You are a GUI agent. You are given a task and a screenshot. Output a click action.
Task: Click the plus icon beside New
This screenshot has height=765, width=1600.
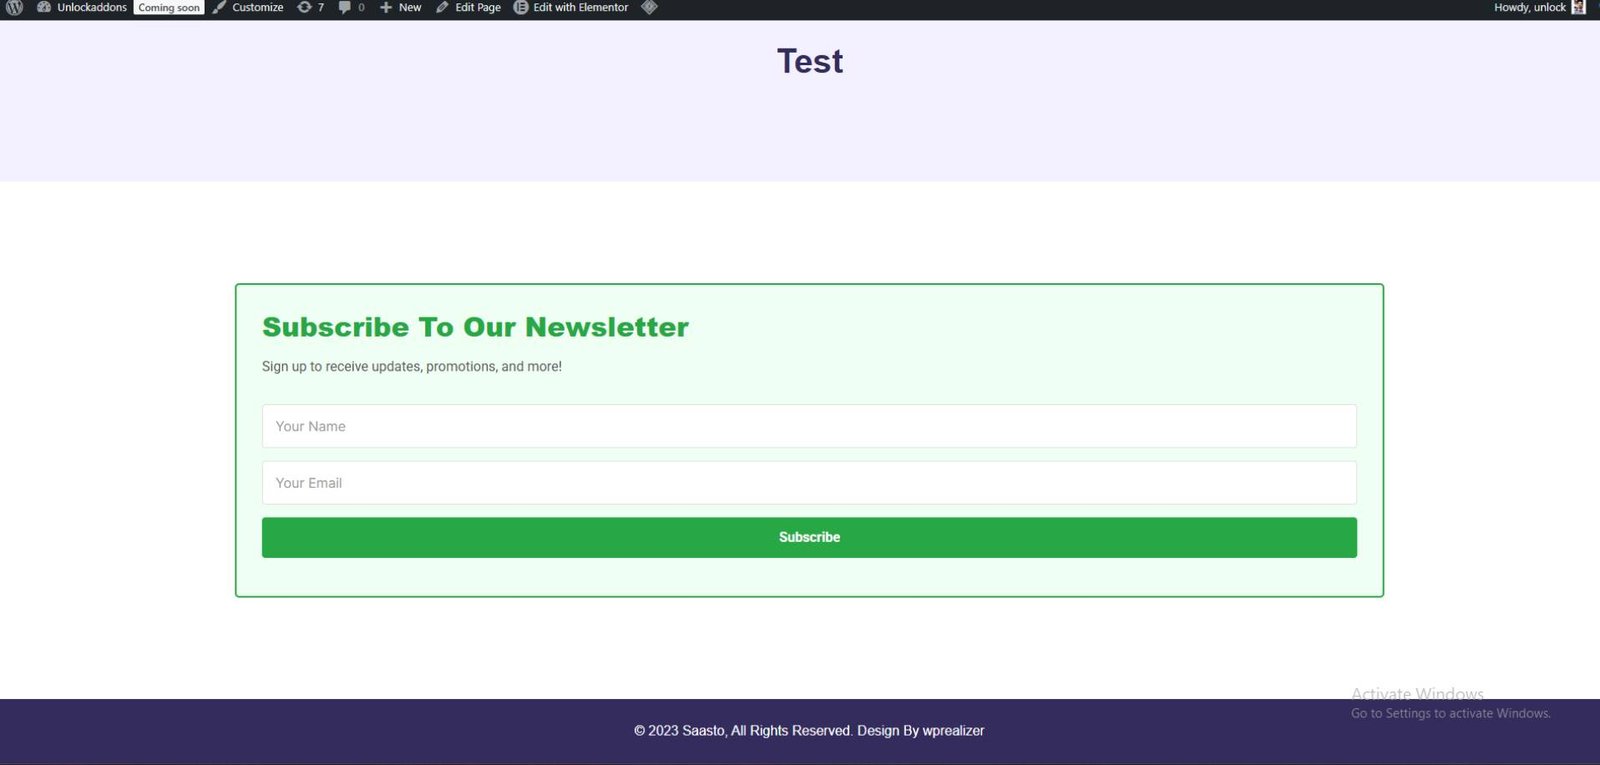[x=386, y=7]
